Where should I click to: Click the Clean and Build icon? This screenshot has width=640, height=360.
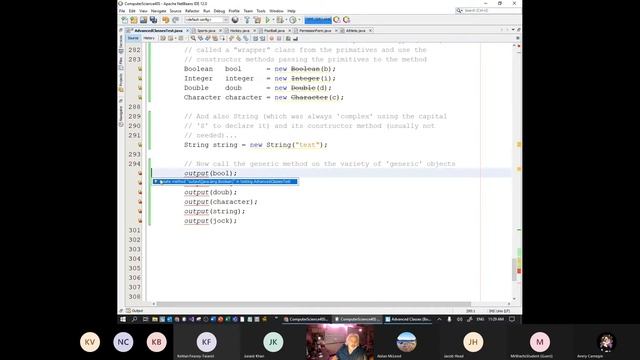click(x=257, y=20)
